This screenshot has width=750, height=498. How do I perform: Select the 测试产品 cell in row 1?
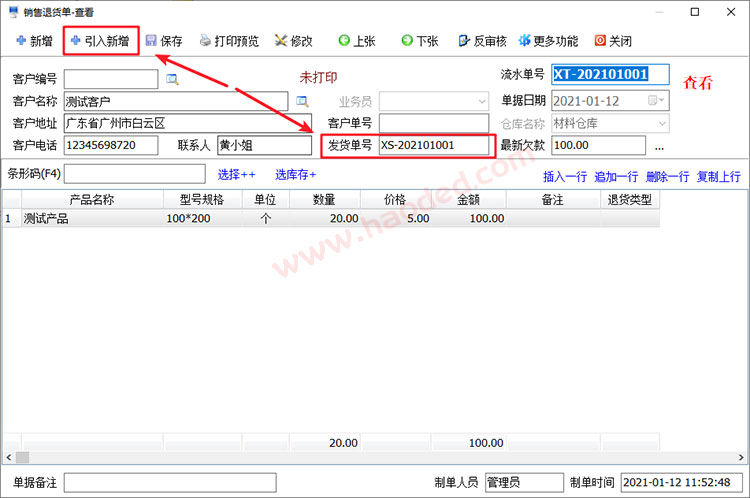point(92,219)
